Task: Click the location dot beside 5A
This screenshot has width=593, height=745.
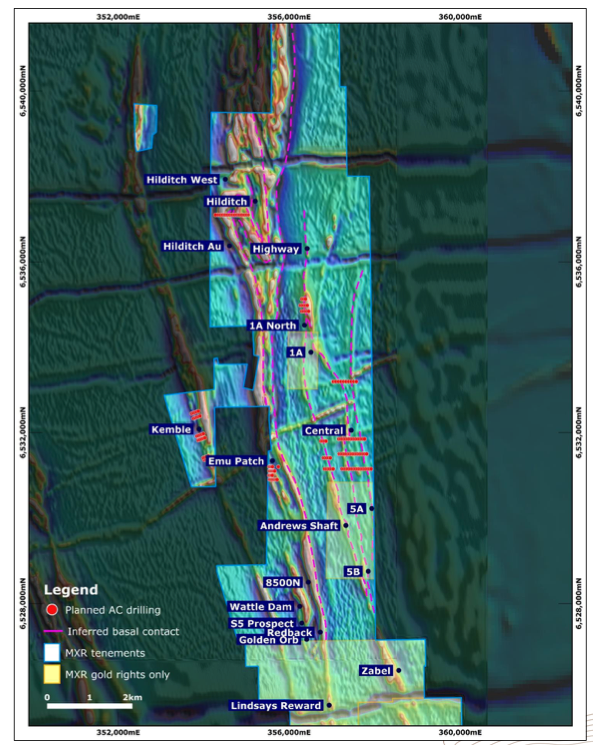Action: point(372,508)
